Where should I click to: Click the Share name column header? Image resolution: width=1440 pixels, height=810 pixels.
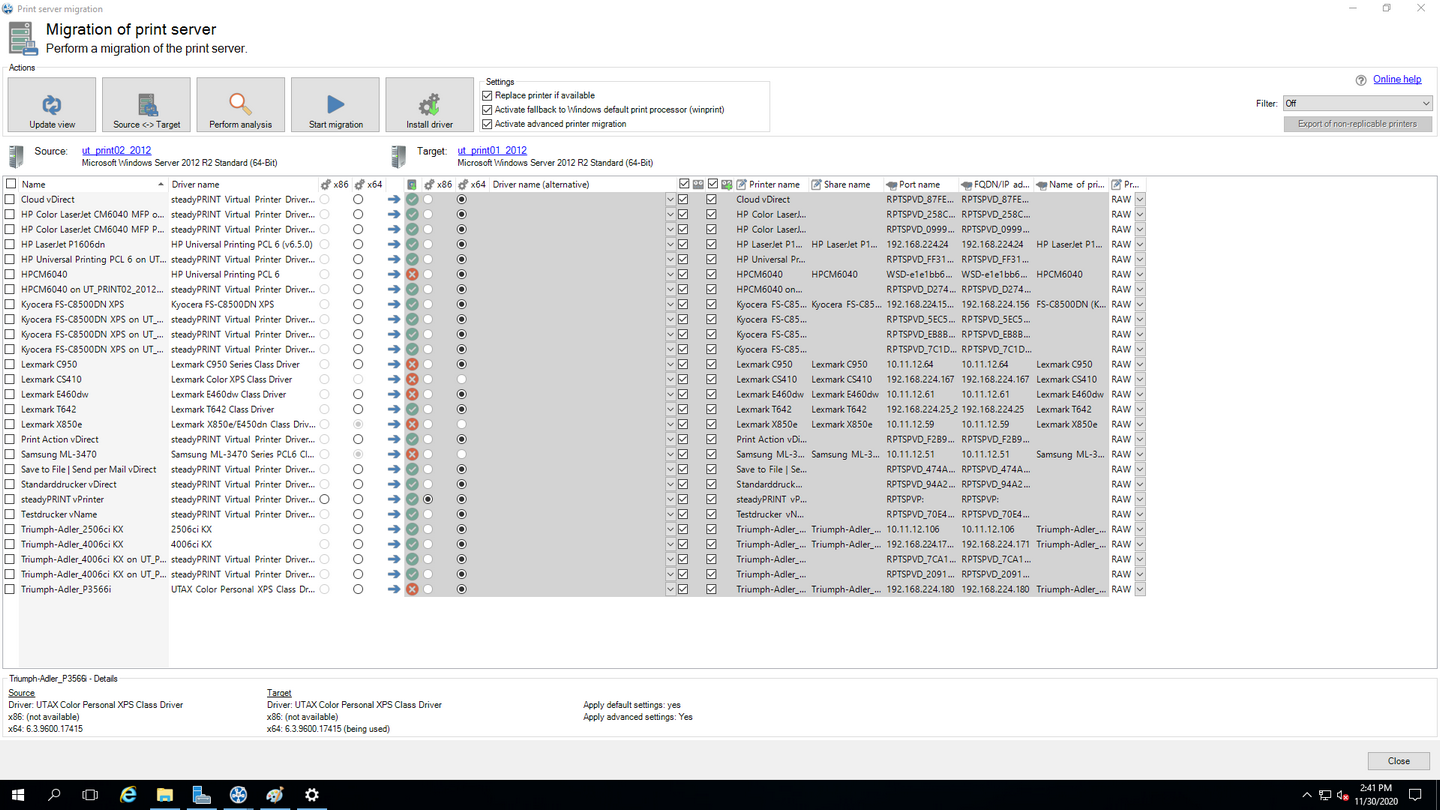click(846, 184)
